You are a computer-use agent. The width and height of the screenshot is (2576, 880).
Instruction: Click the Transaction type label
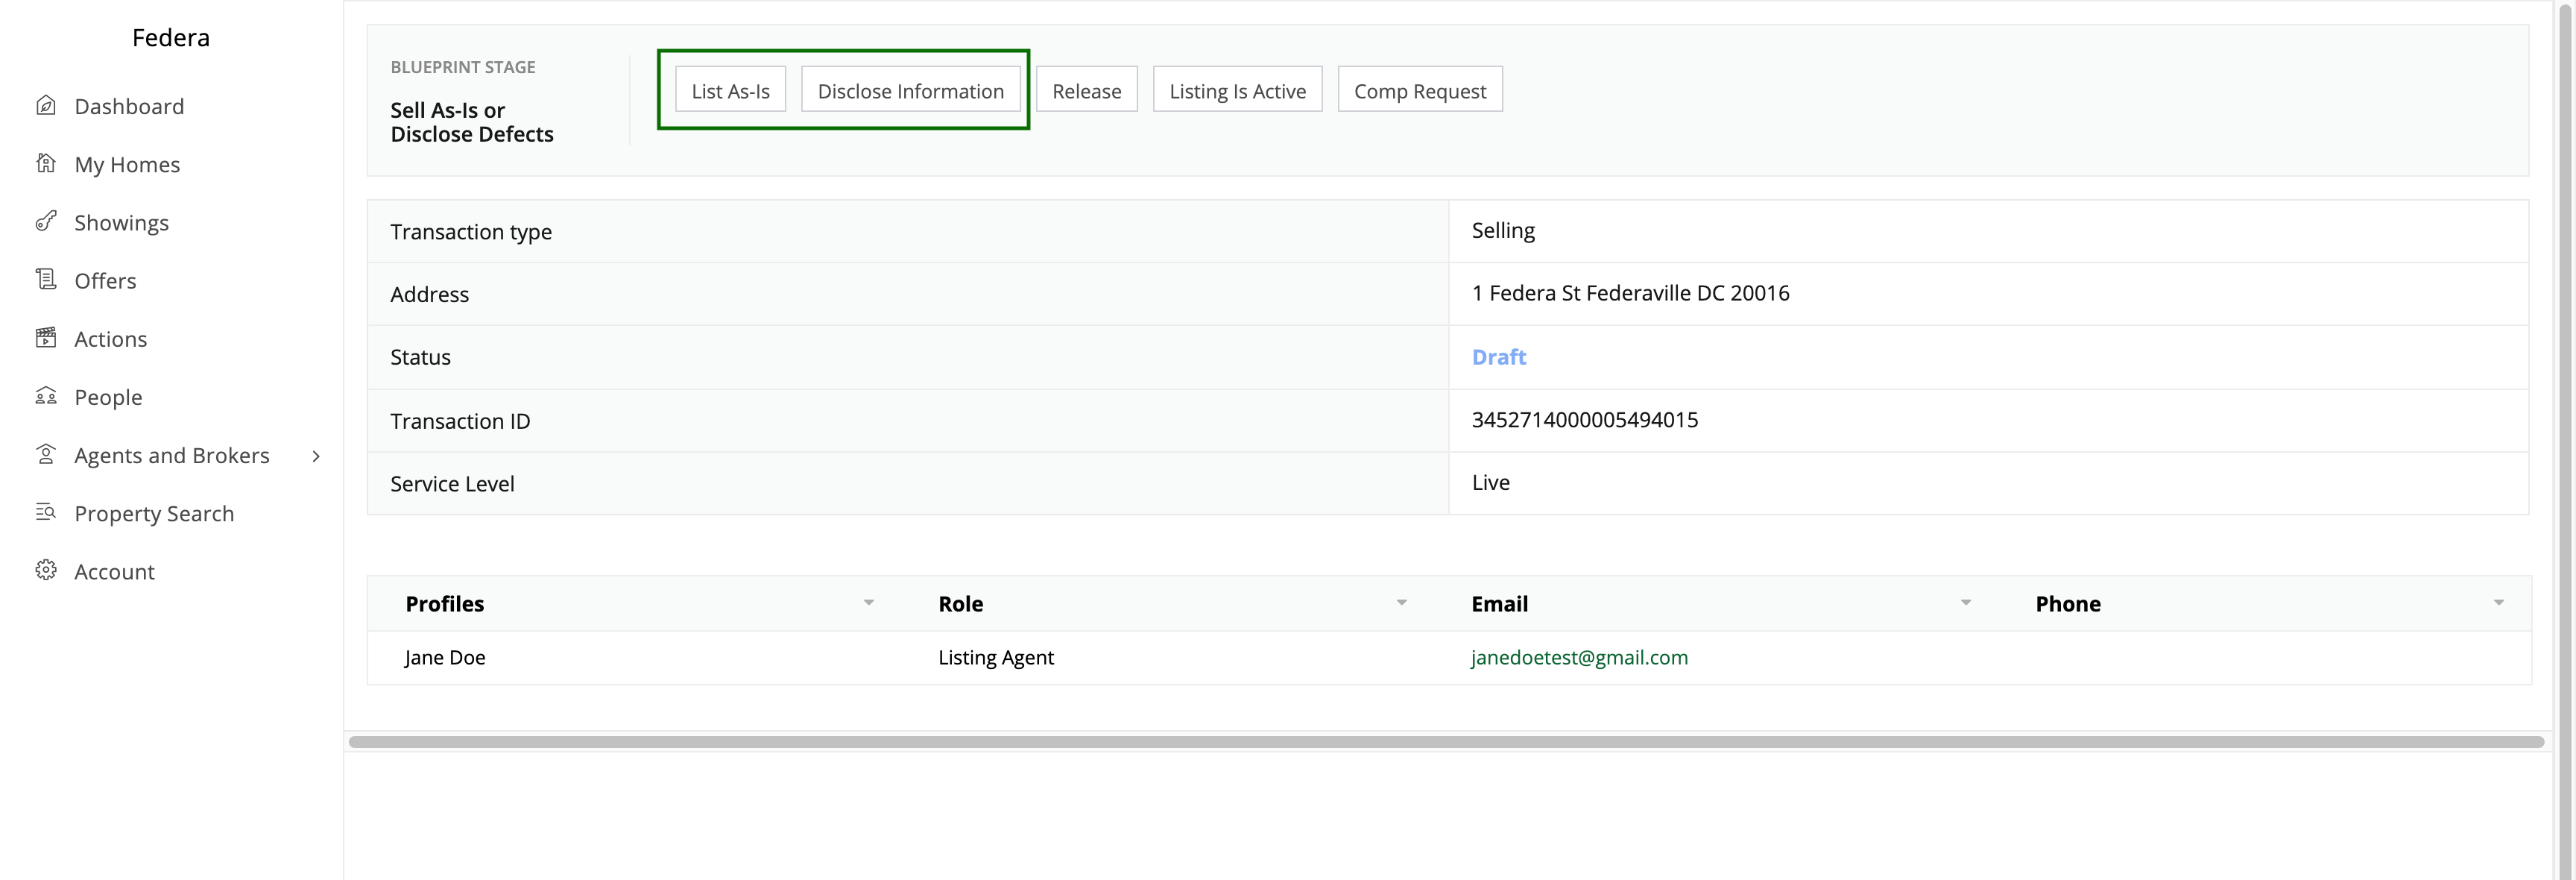click(471, 232)
